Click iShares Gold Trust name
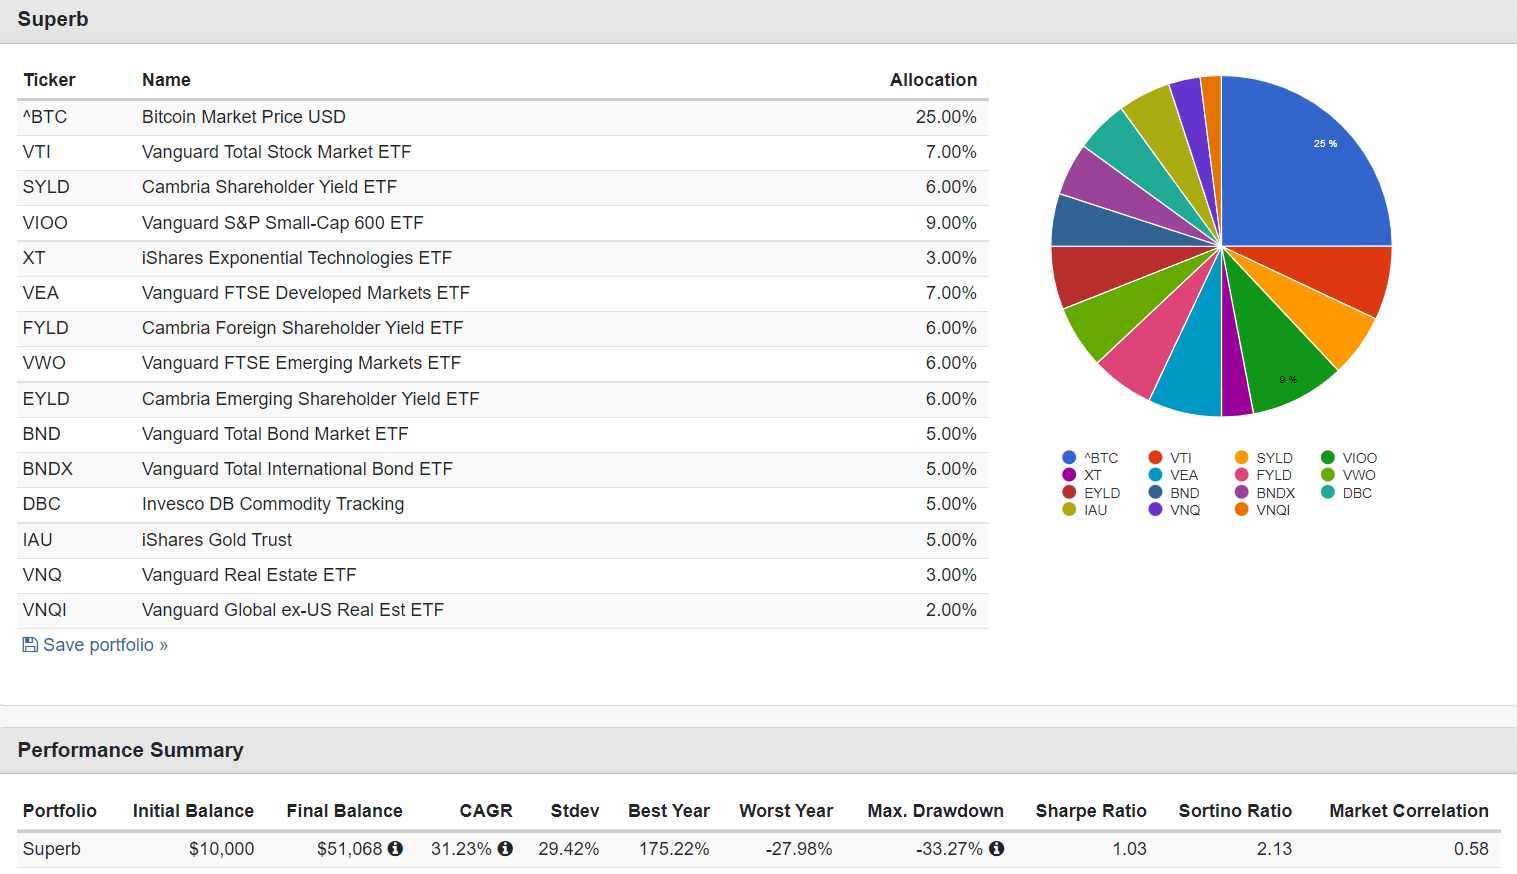Screen dimensions: 1517x874 point(217,540)
